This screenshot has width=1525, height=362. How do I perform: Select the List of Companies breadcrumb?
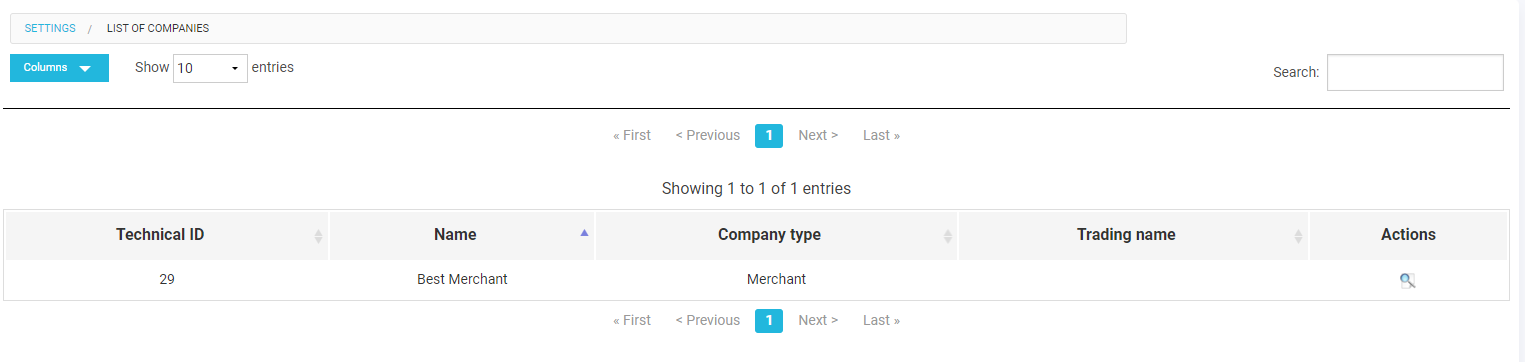coord(158,28)
